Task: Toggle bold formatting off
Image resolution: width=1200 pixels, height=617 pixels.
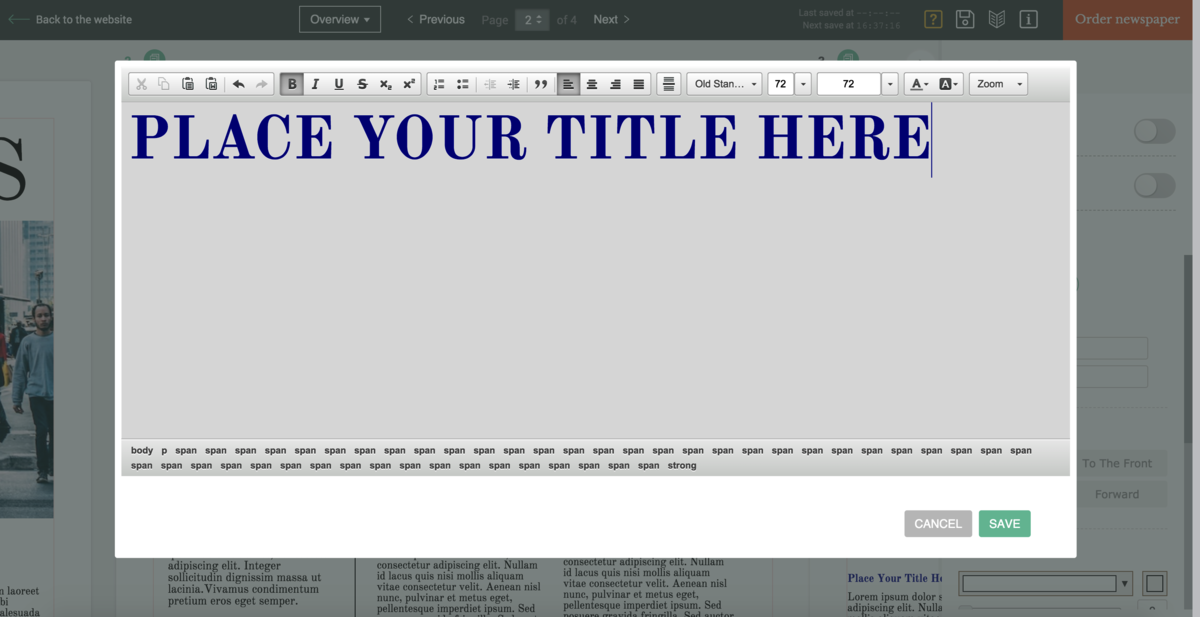Action: point(292,84)
